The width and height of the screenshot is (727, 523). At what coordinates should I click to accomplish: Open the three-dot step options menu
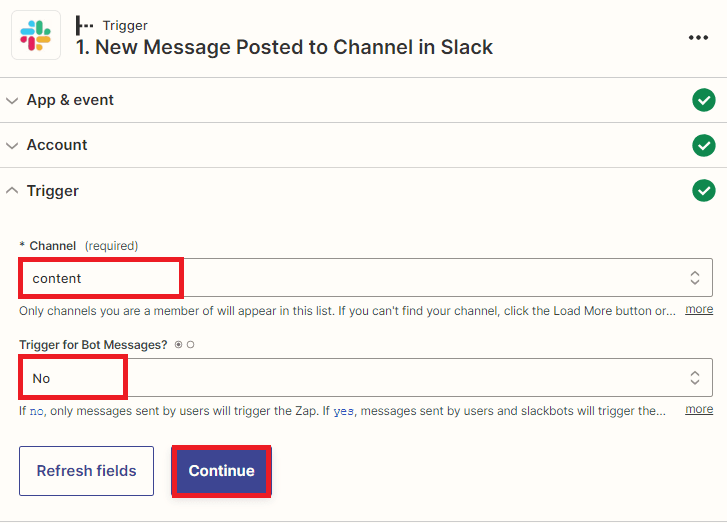(698, 38)
